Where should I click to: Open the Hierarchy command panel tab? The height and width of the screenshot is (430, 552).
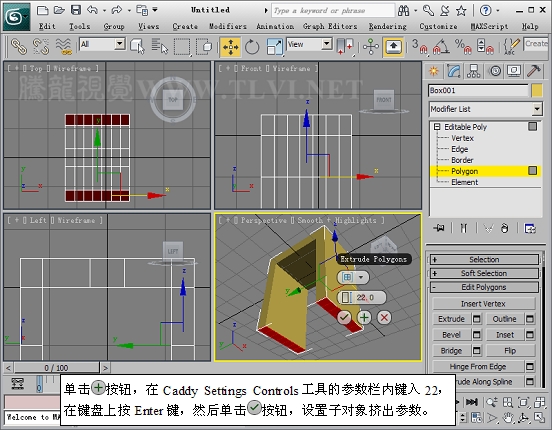click(473, 71)
